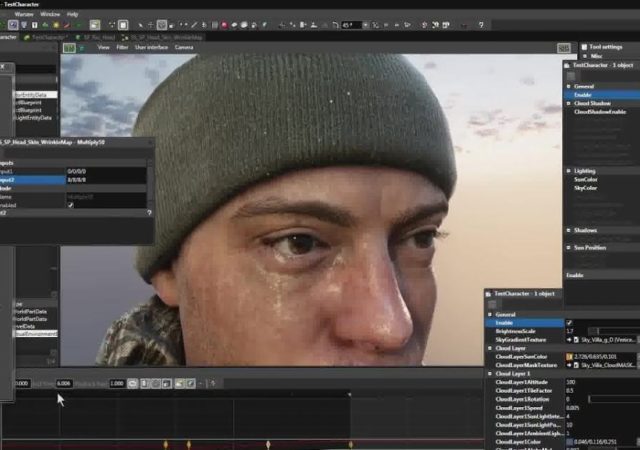The height and width of the screenshot is (450, 640).
Task: Click the toolbar icon under TestCharacter panel title
Action: 572,75
